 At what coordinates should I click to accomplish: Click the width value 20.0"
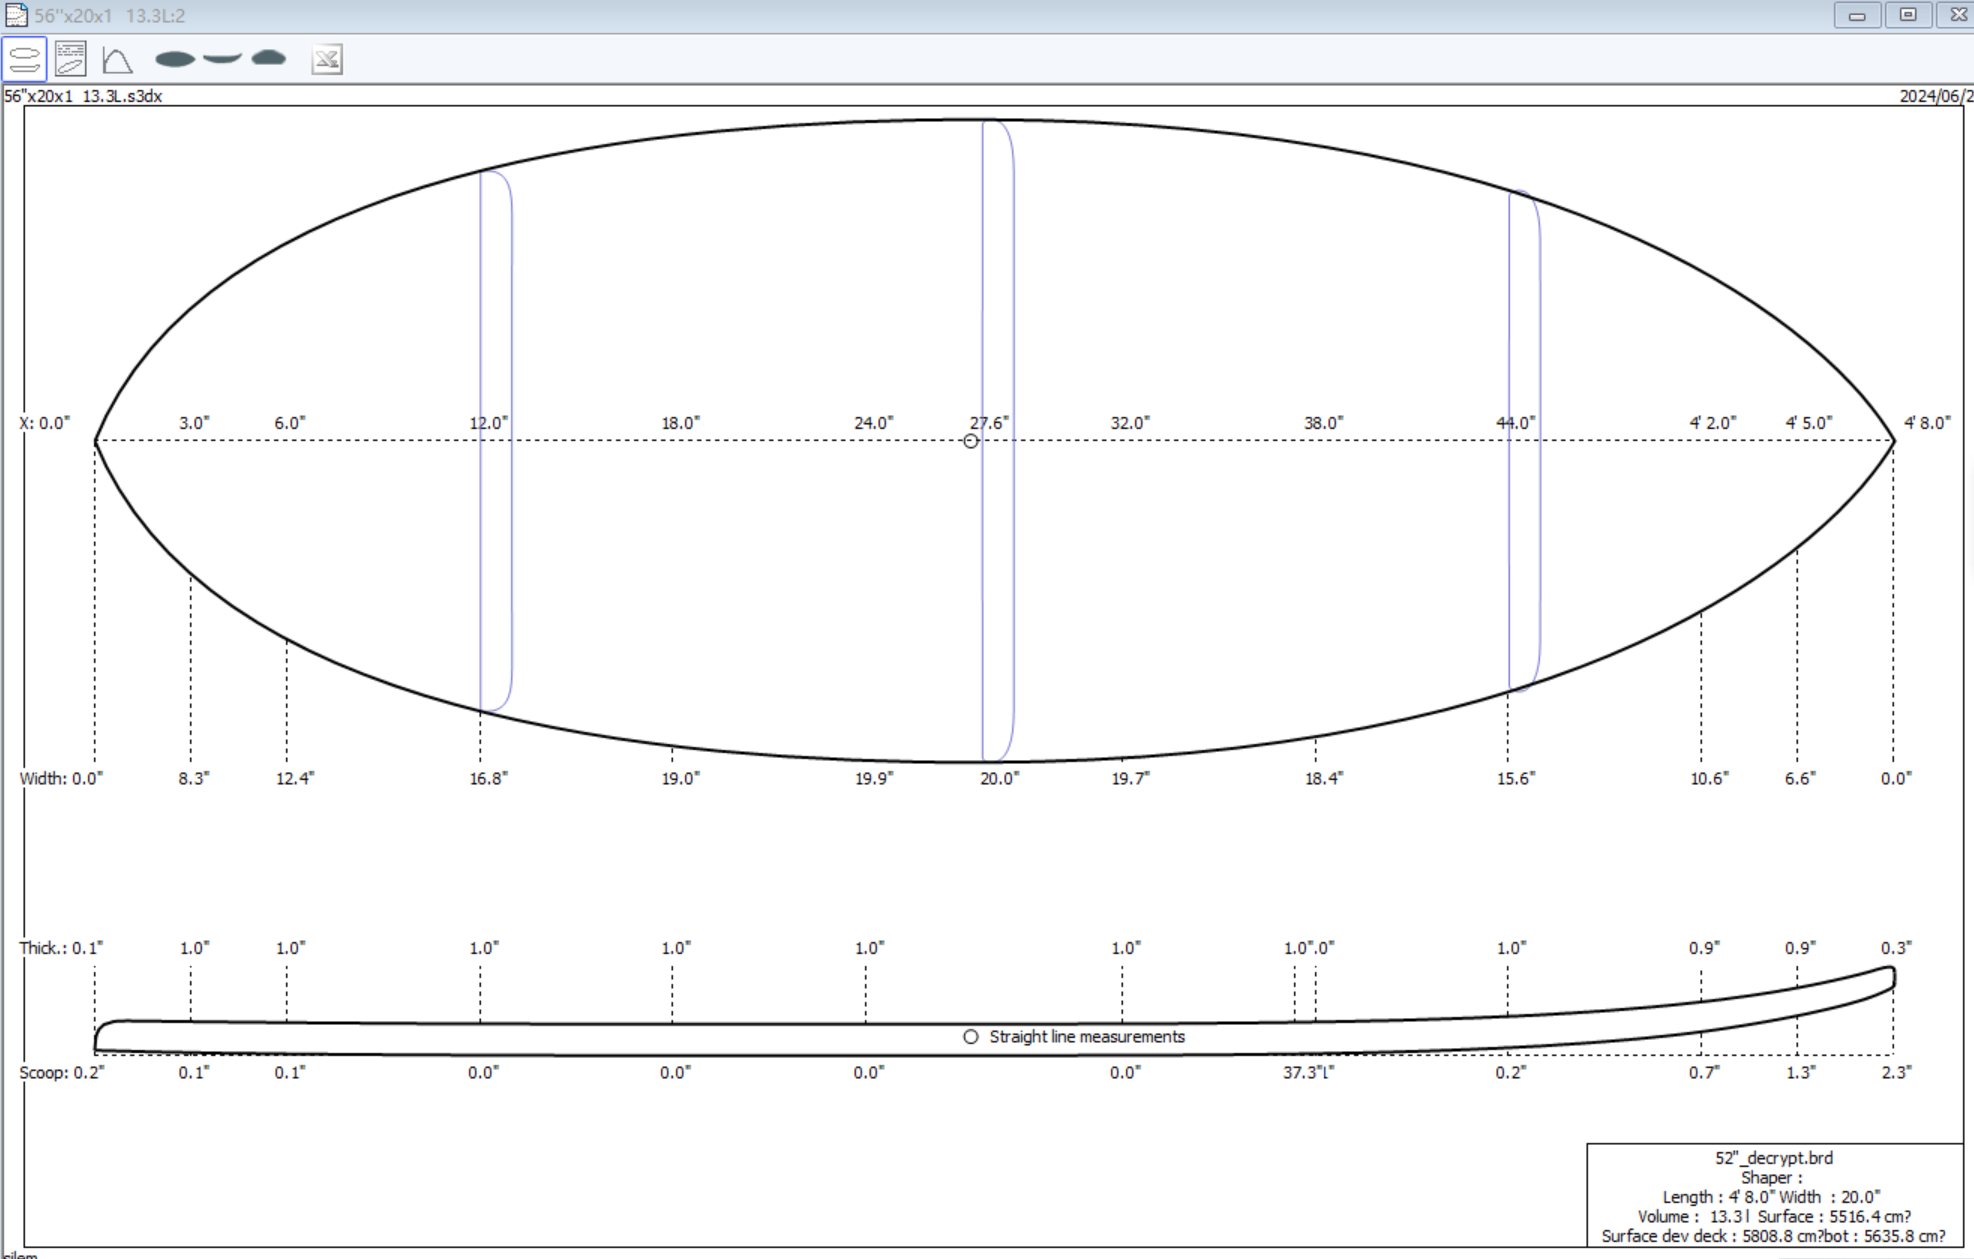[x=999, y=779]
